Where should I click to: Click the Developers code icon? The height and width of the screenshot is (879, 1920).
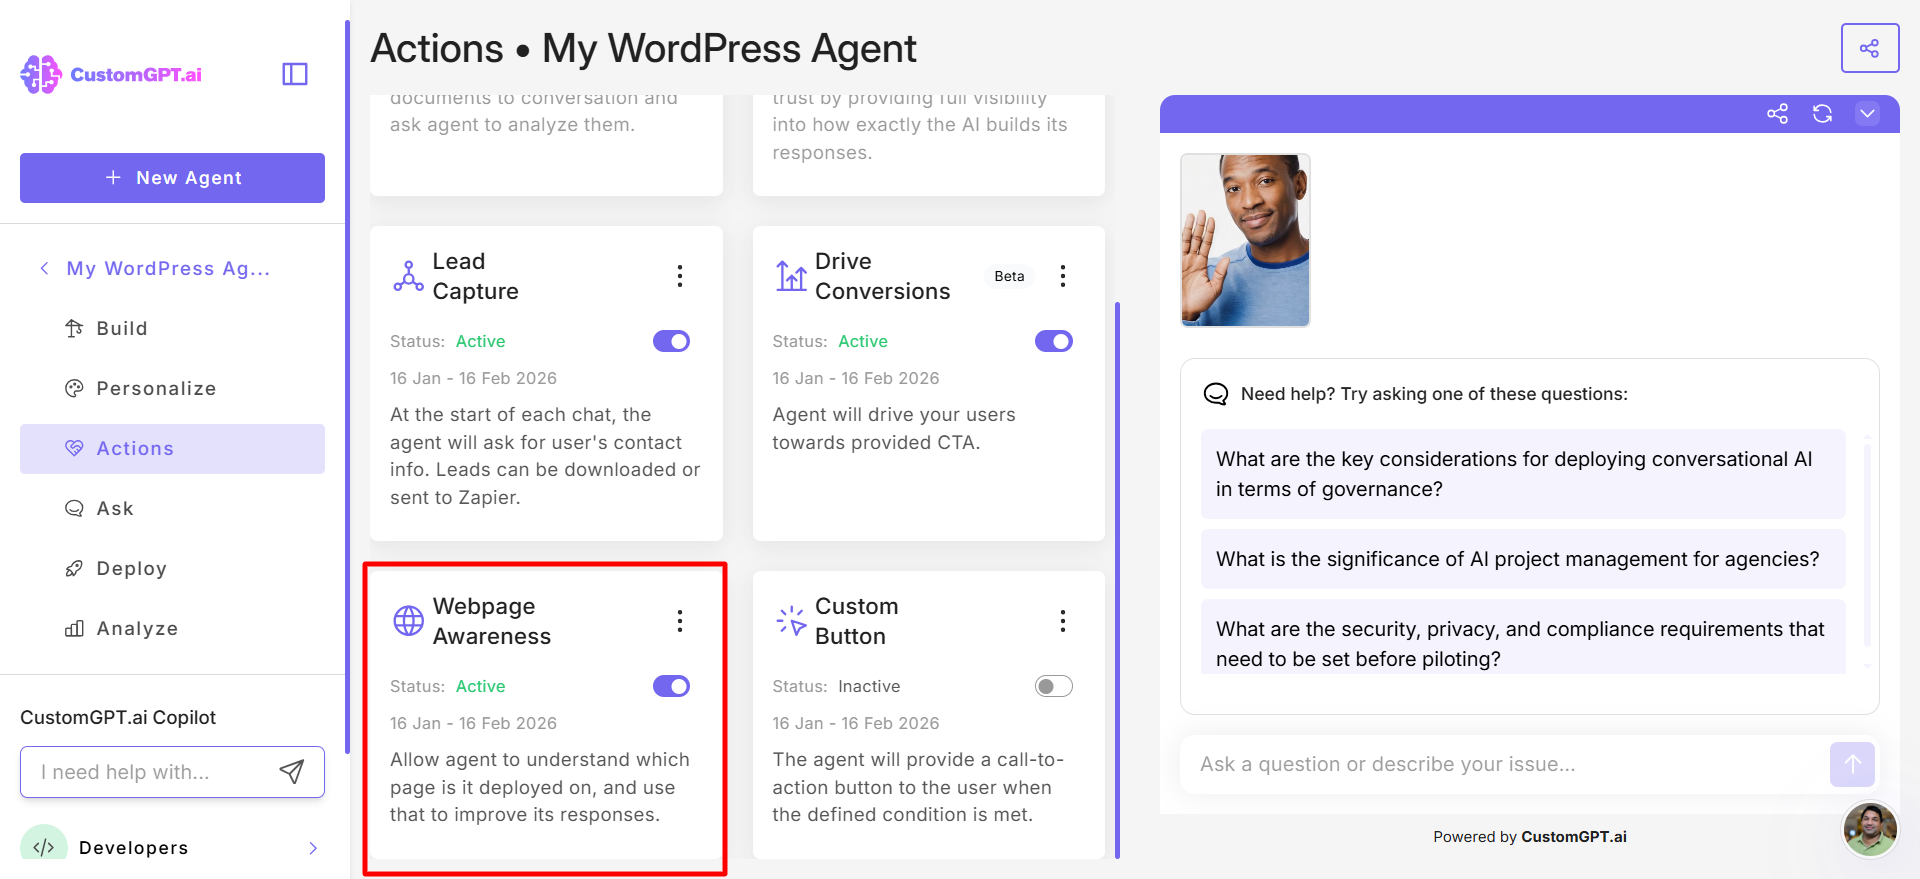(x=43, y=846)
